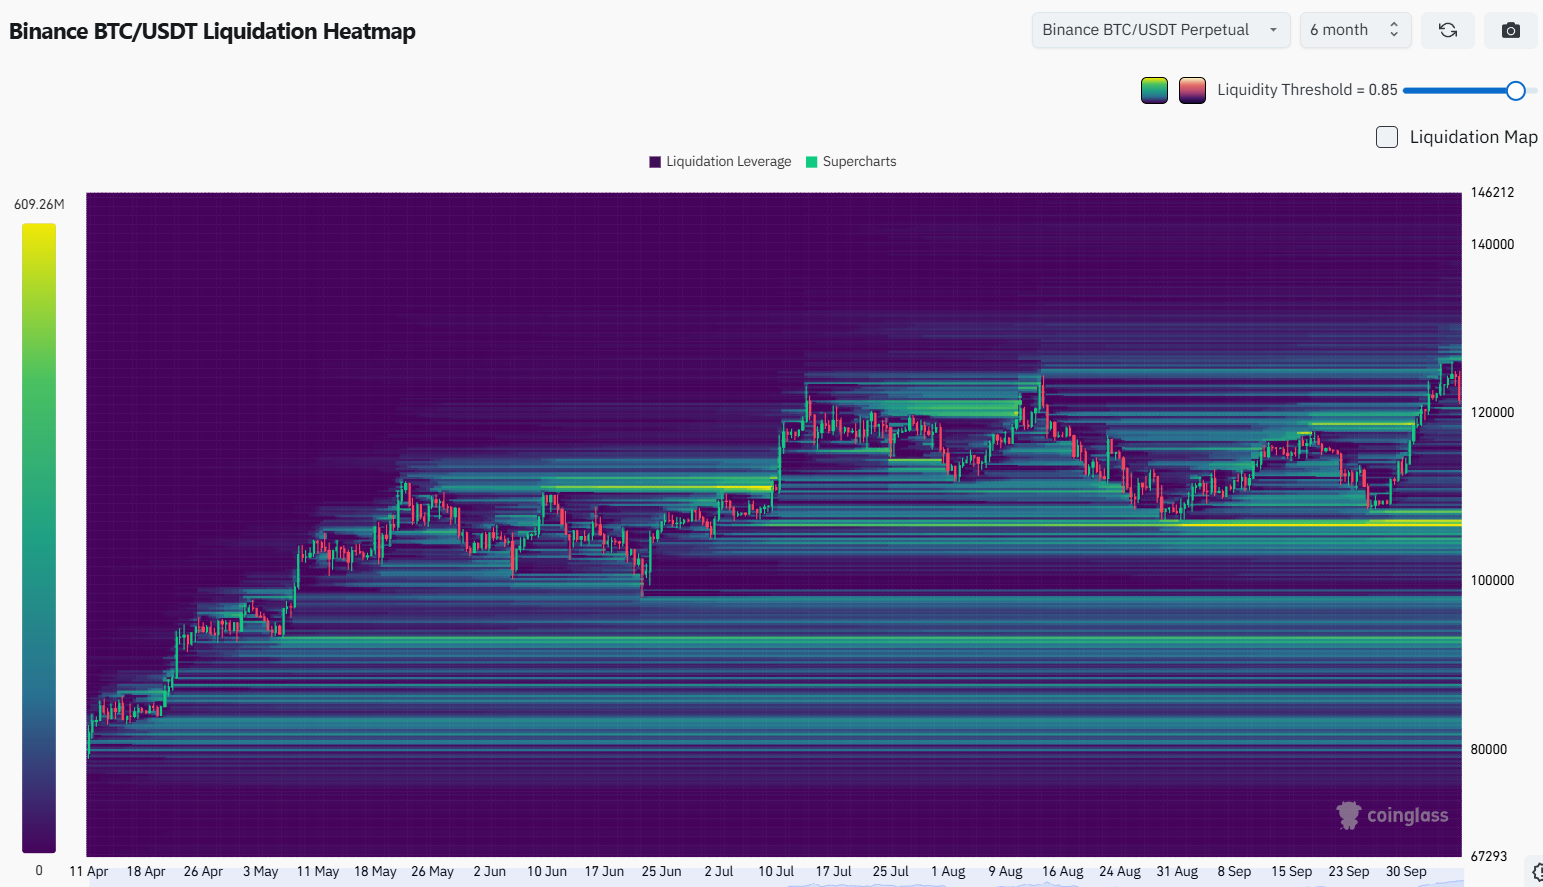
Task: Click the up/down arrows on the 6 month selector
Action: [1394, 30]
